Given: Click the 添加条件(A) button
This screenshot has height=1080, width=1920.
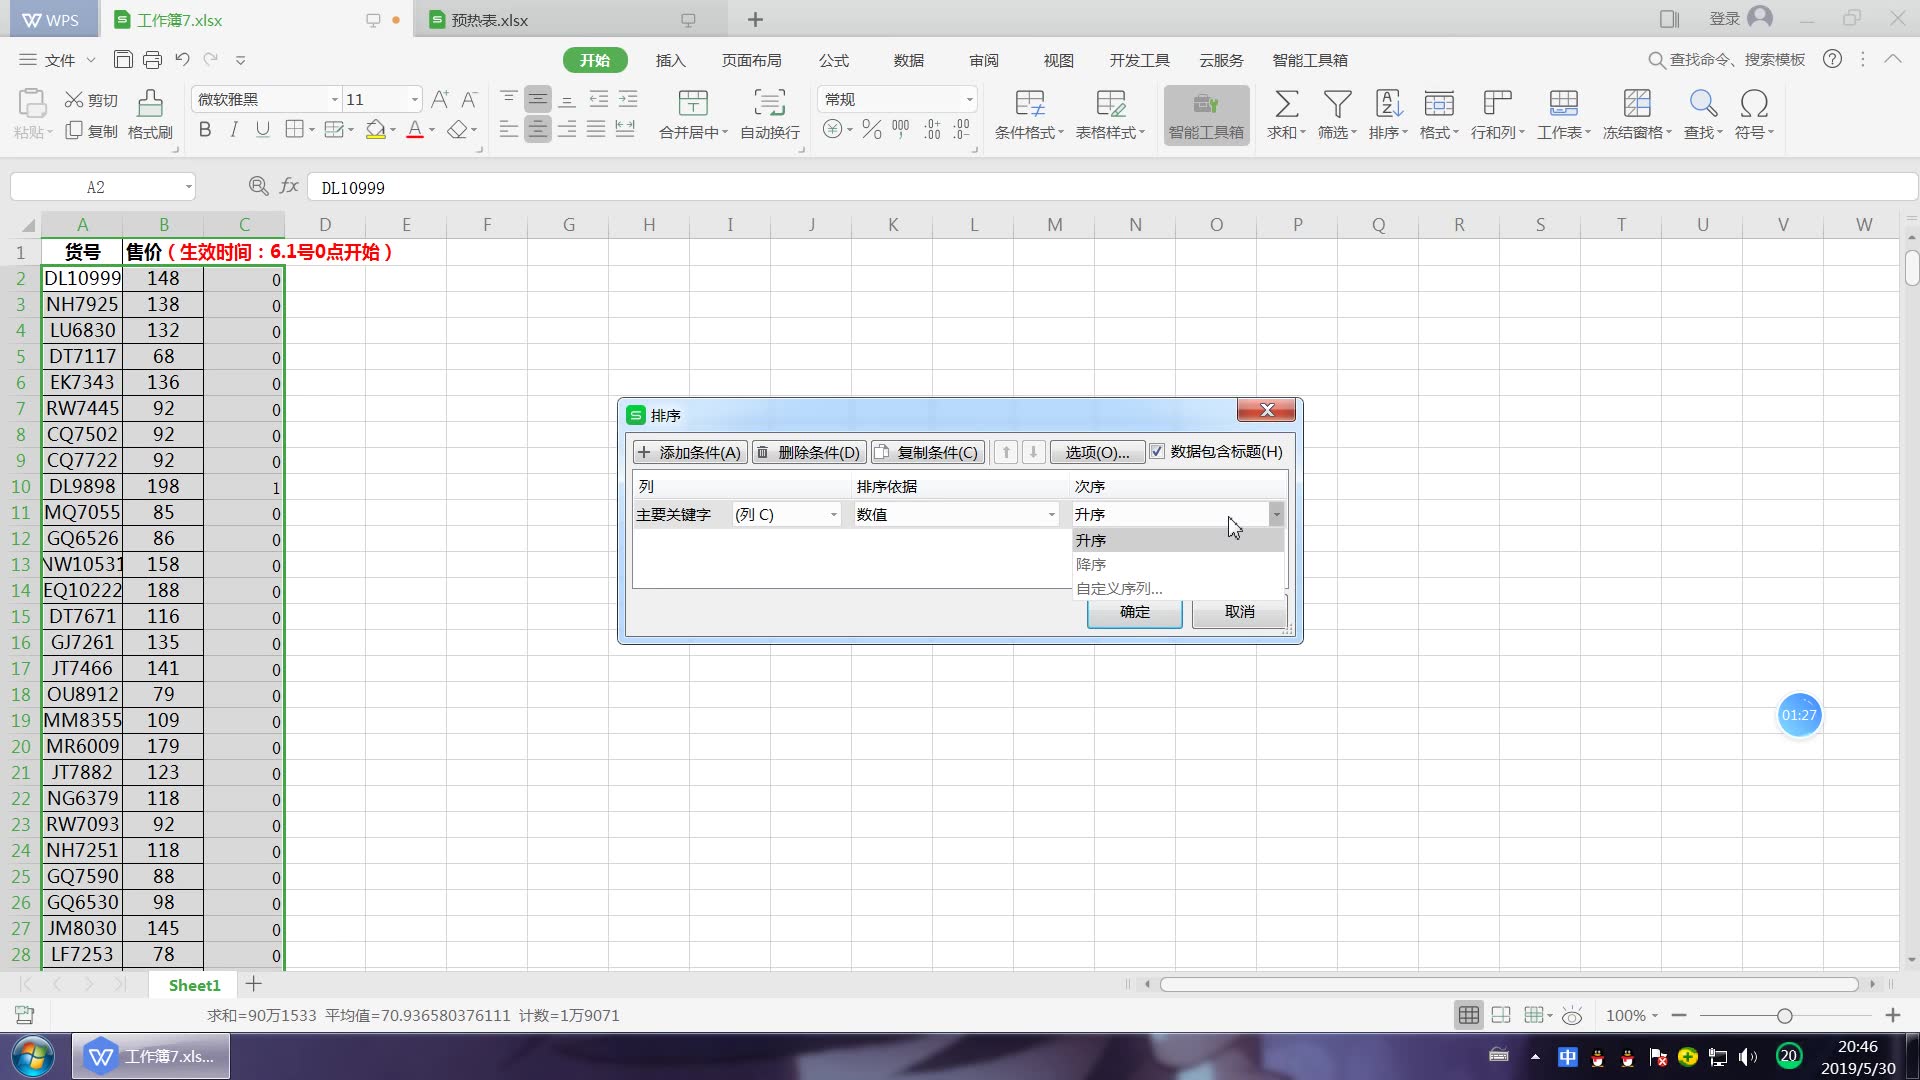Looking at the screenshot, I should (690, 453).
